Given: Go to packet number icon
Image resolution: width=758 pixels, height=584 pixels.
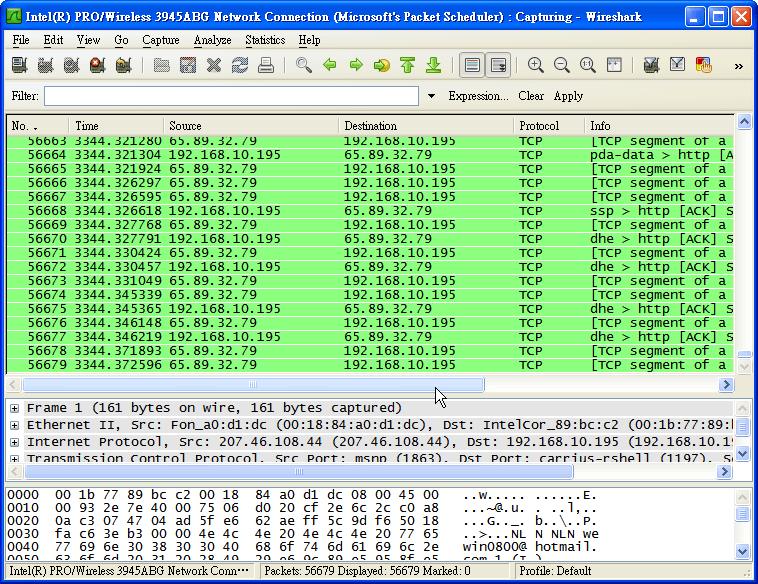Looking at the screenshot, I should click(382, 65).
